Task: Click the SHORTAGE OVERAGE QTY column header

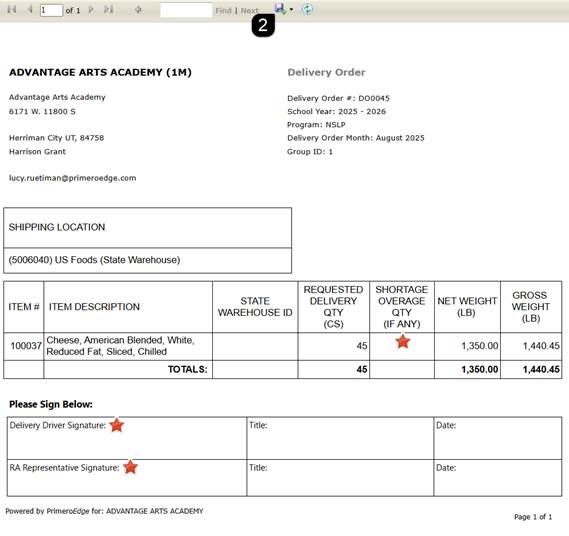Action: point(402,307)
